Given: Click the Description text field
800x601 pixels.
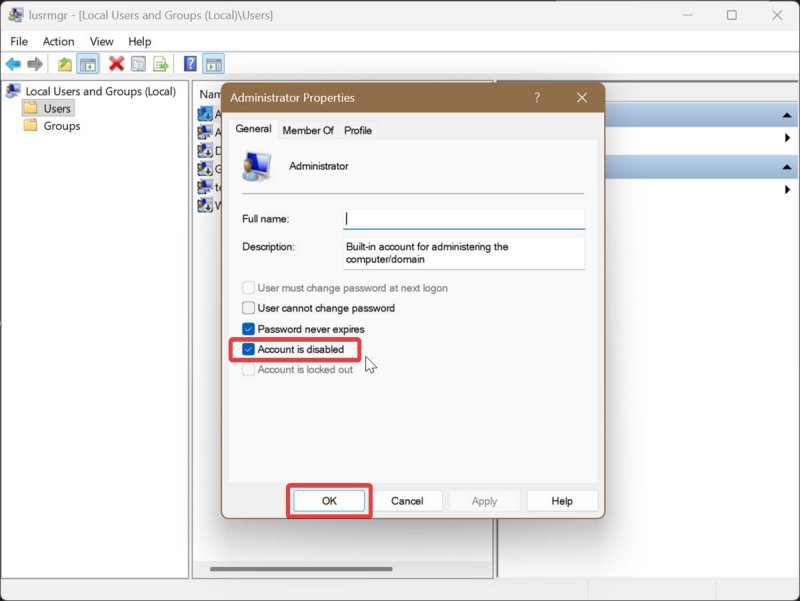Looking at the screenshot, I should click(464, 253).
